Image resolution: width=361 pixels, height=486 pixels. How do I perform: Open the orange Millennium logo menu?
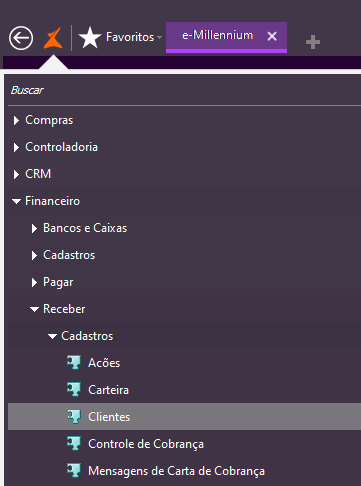click(x=53, y=38)
